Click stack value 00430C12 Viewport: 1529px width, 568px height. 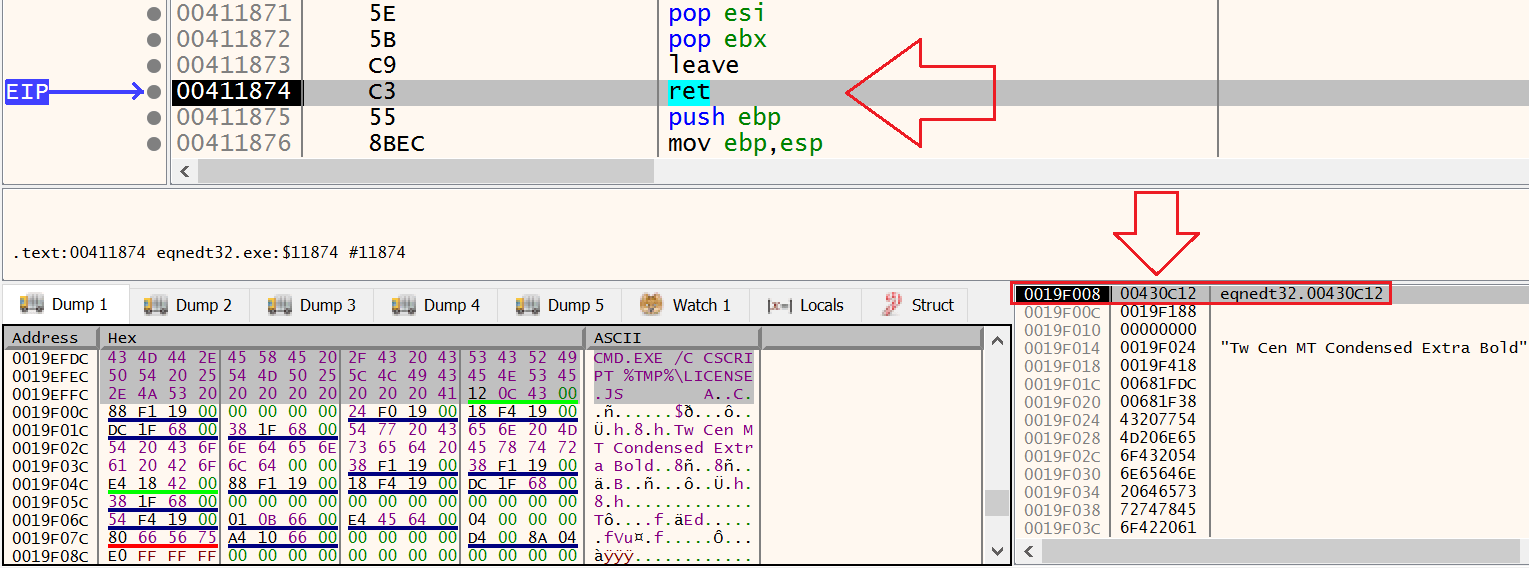tap(1158, 294)
